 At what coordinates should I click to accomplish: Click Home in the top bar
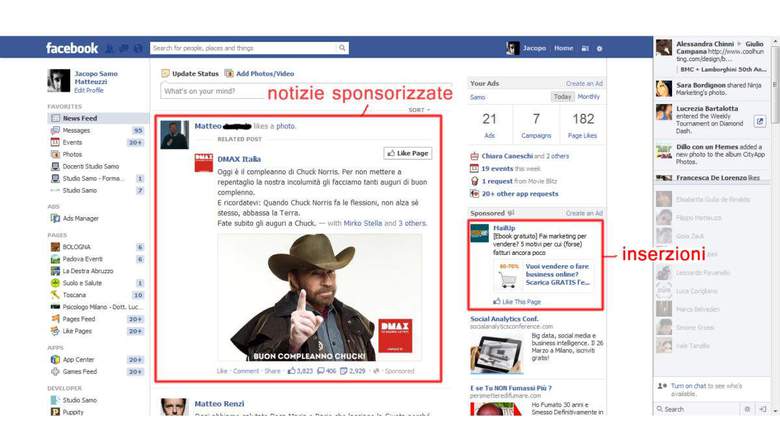tap(564, 48)
